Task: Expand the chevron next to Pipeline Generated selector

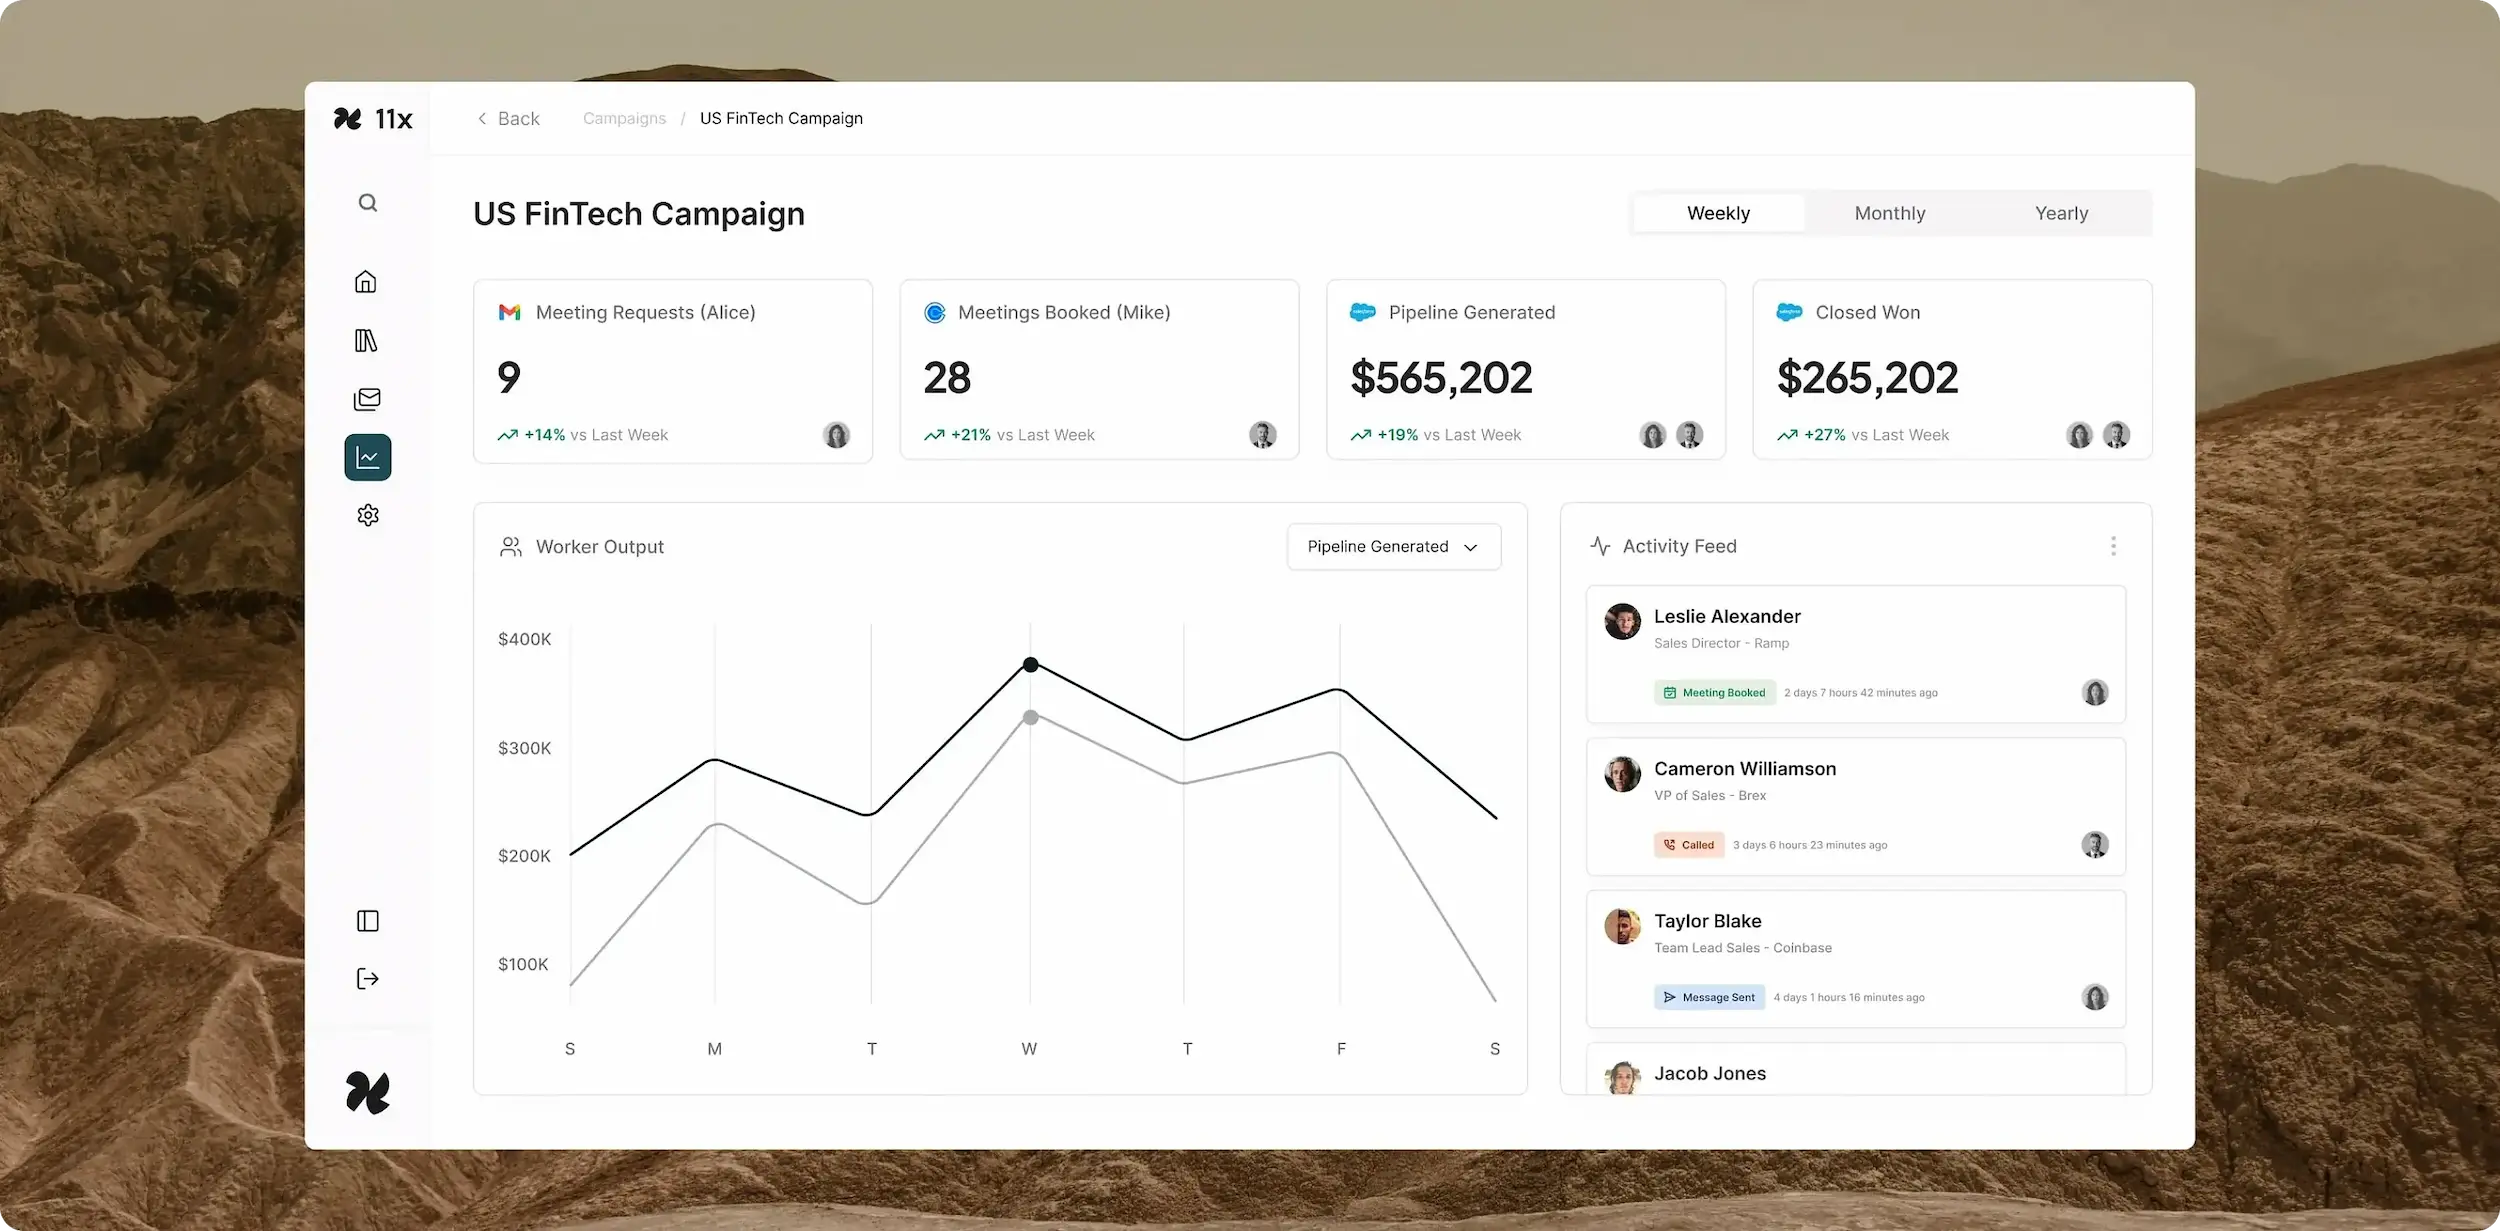Action: point(1470,547)
